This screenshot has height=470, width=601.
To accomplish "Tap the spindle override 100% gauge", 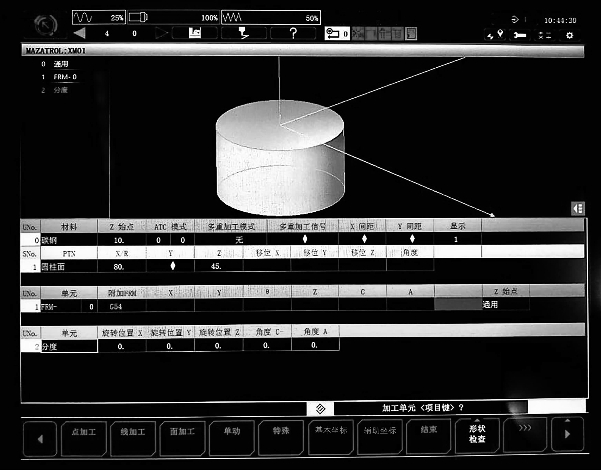I will pyautogui.click(x=173, y=18).
